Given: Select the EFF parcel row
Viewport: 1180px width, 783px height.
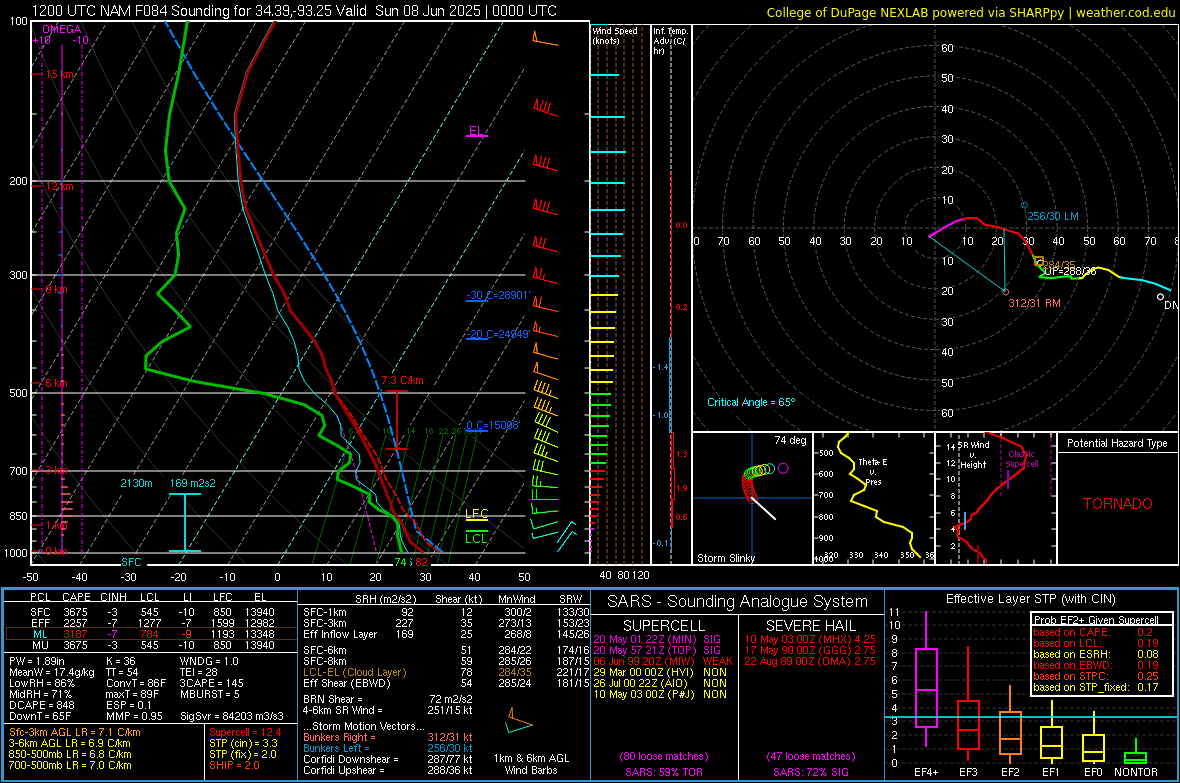Looking at the screenshot, I should coord(151,623).
